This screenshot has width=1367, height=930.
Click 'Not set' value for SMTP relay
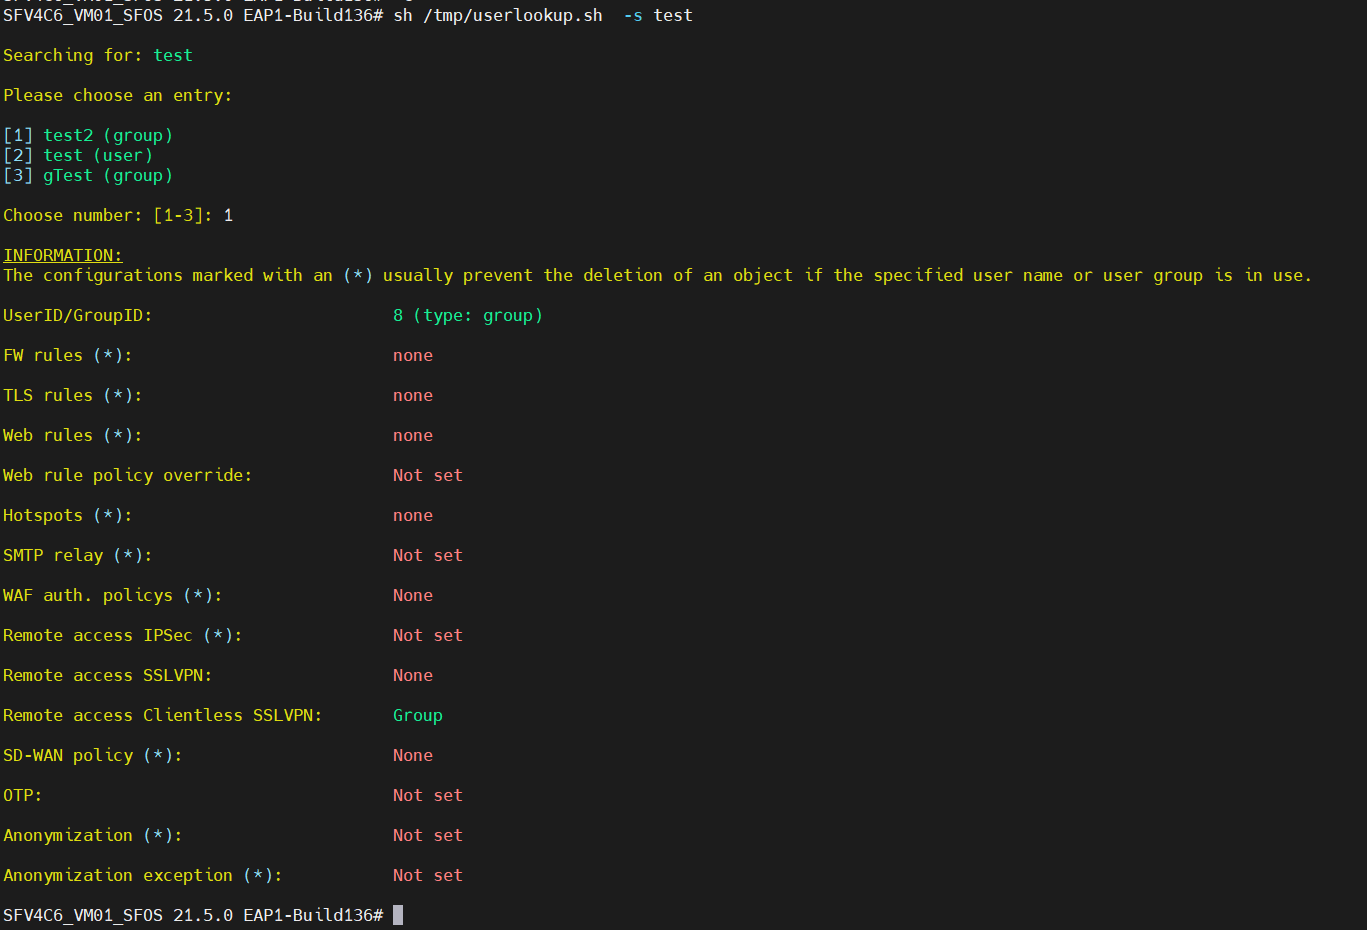[428, 555]
